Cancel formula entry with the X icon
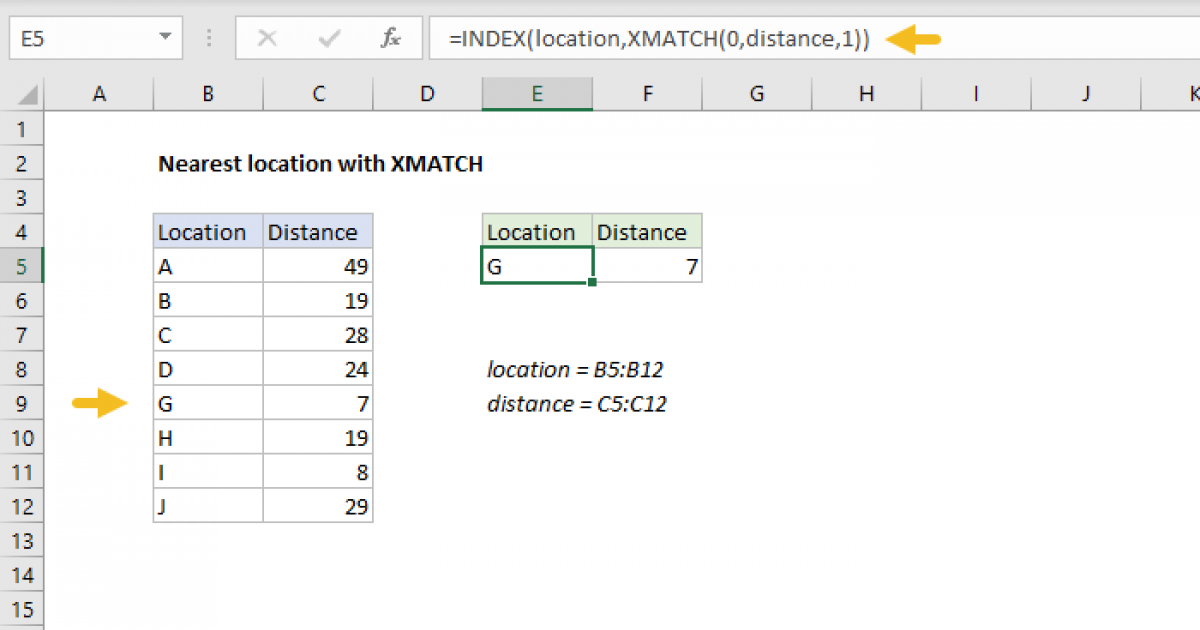 [x=268, y=38]
